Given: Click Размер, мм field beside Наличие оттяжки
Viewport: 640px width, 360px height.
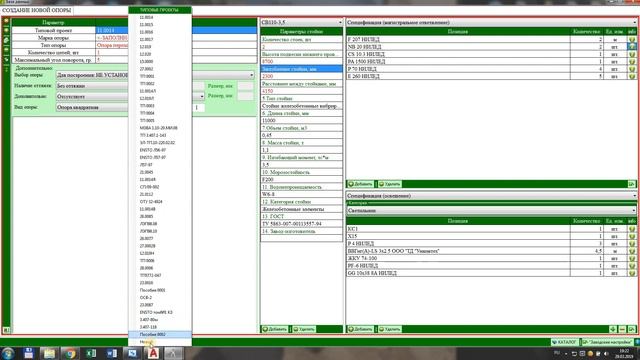Looking at the screenshot, I should point(245,86).
